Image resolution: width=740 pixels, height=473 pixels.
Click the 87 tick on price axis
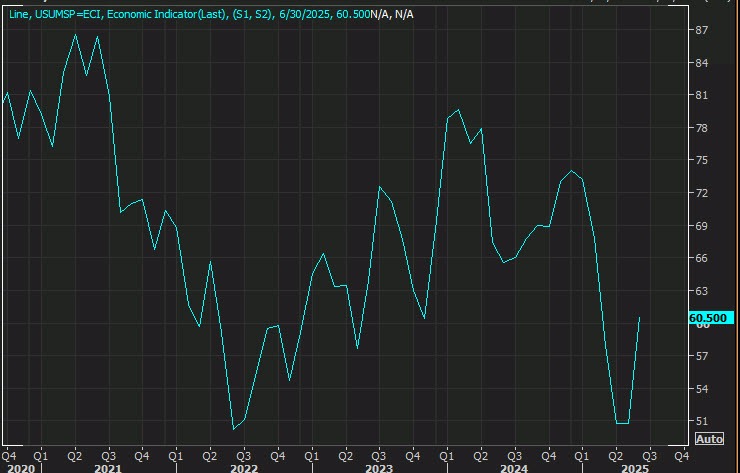click(701, 30)
